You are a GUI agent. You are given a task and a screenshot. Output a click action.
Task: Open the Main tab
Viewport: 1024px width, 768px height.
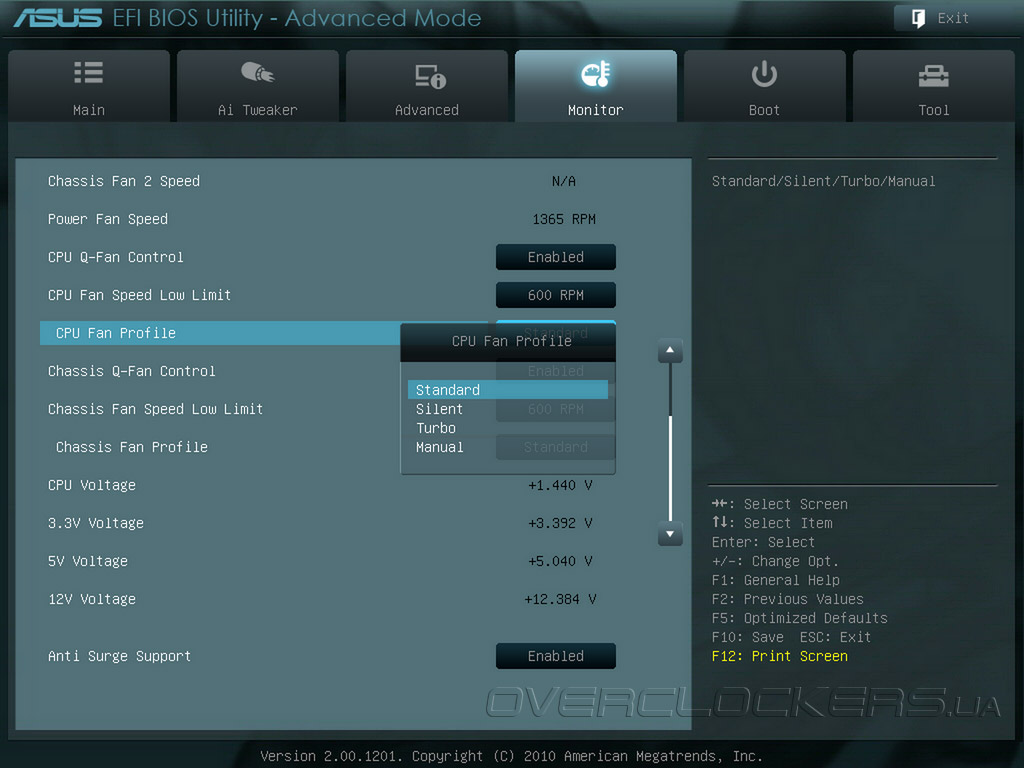pyautogui.click(x=89, y=86)
